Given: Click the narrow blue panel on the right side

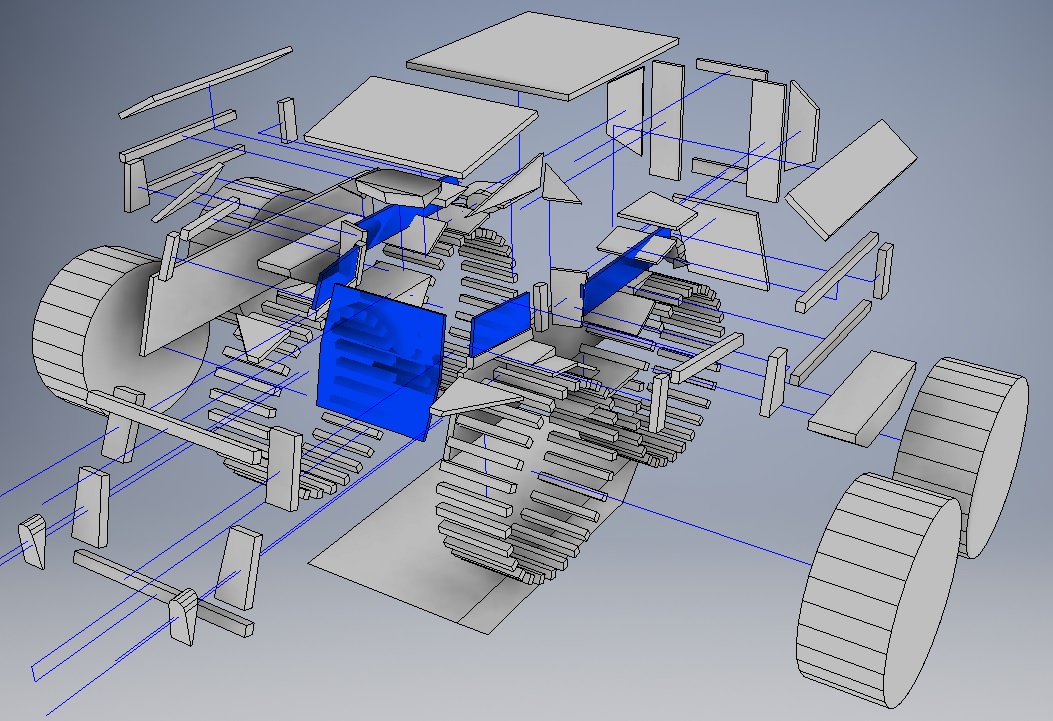Looking at the screenshot, I should (622, 270).
